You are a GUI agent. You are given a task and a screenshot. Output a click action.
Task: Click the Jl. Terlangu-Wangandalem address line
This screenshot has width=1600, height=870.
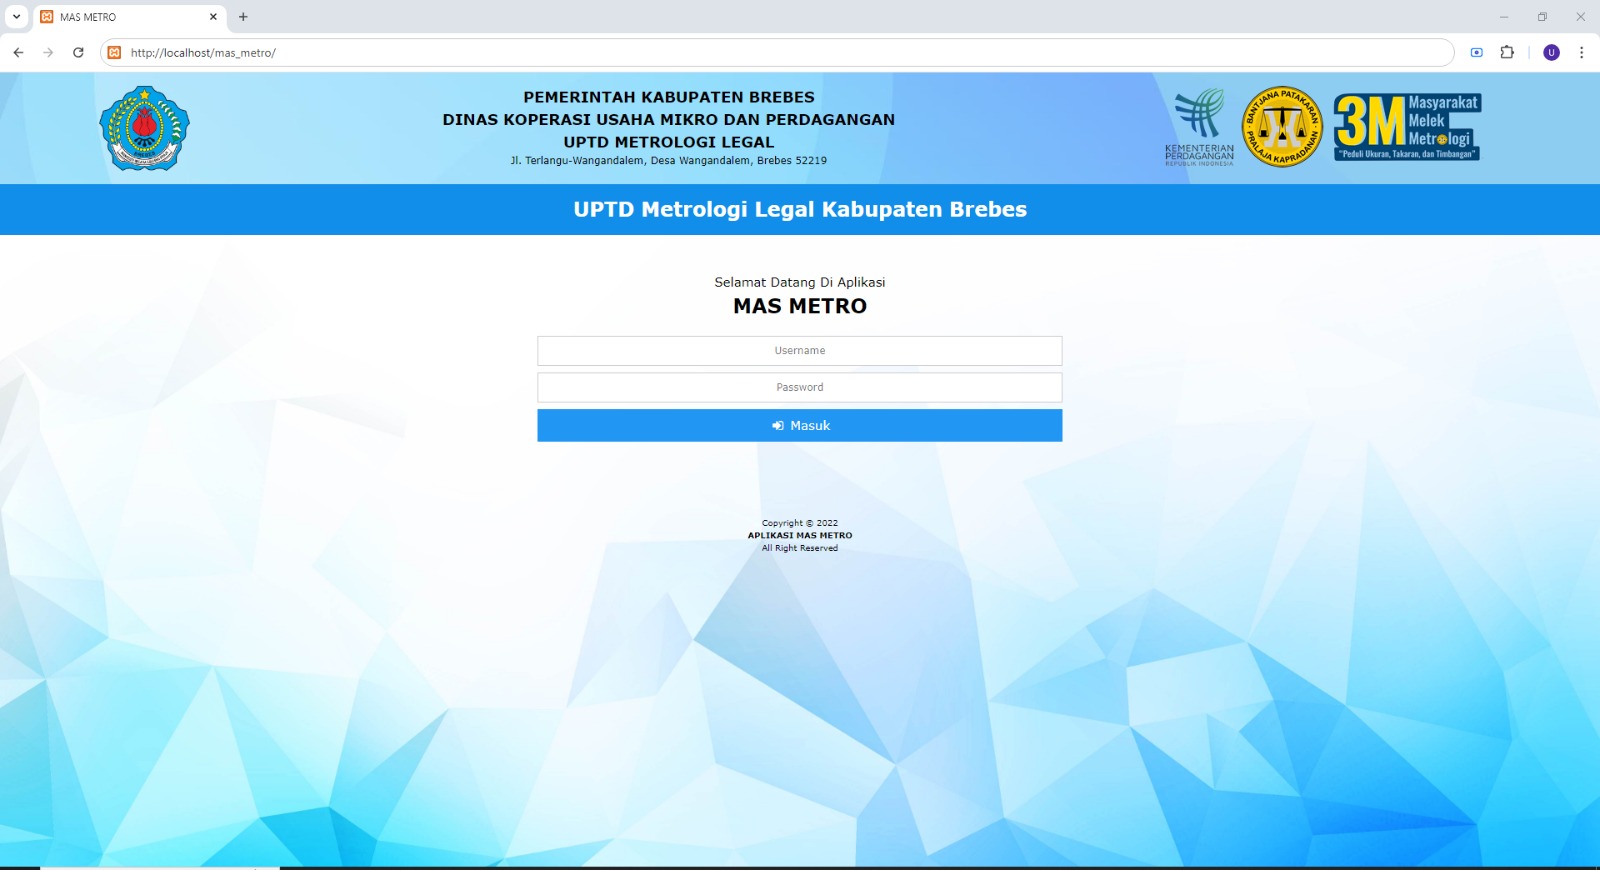[669, 161]
